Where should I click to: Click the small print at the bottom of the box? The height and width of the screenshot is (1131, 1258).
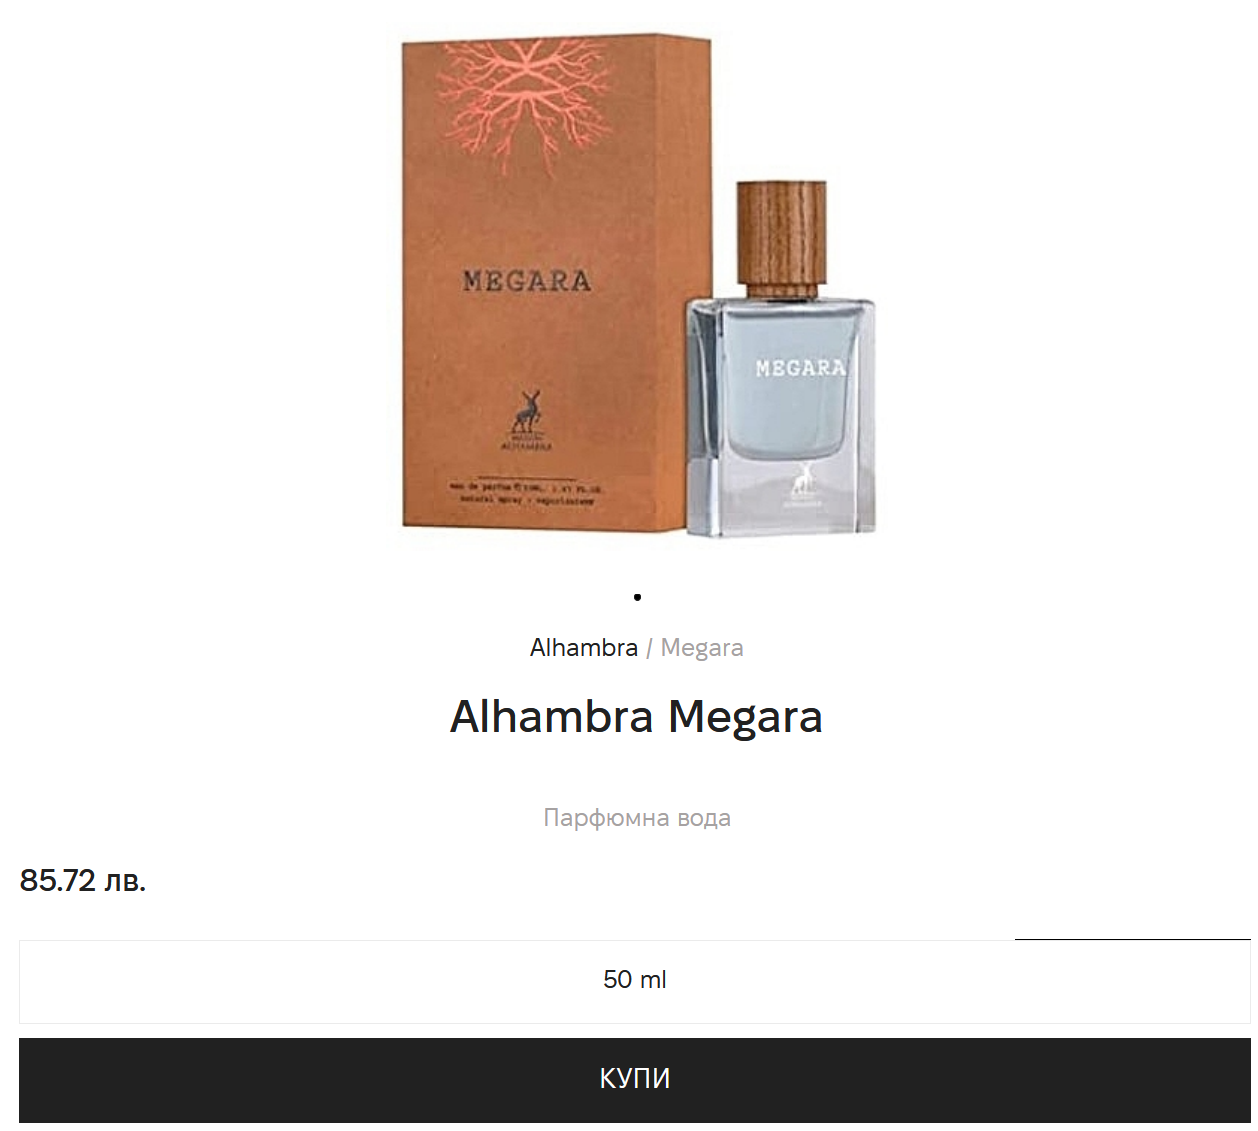[525, 494]
